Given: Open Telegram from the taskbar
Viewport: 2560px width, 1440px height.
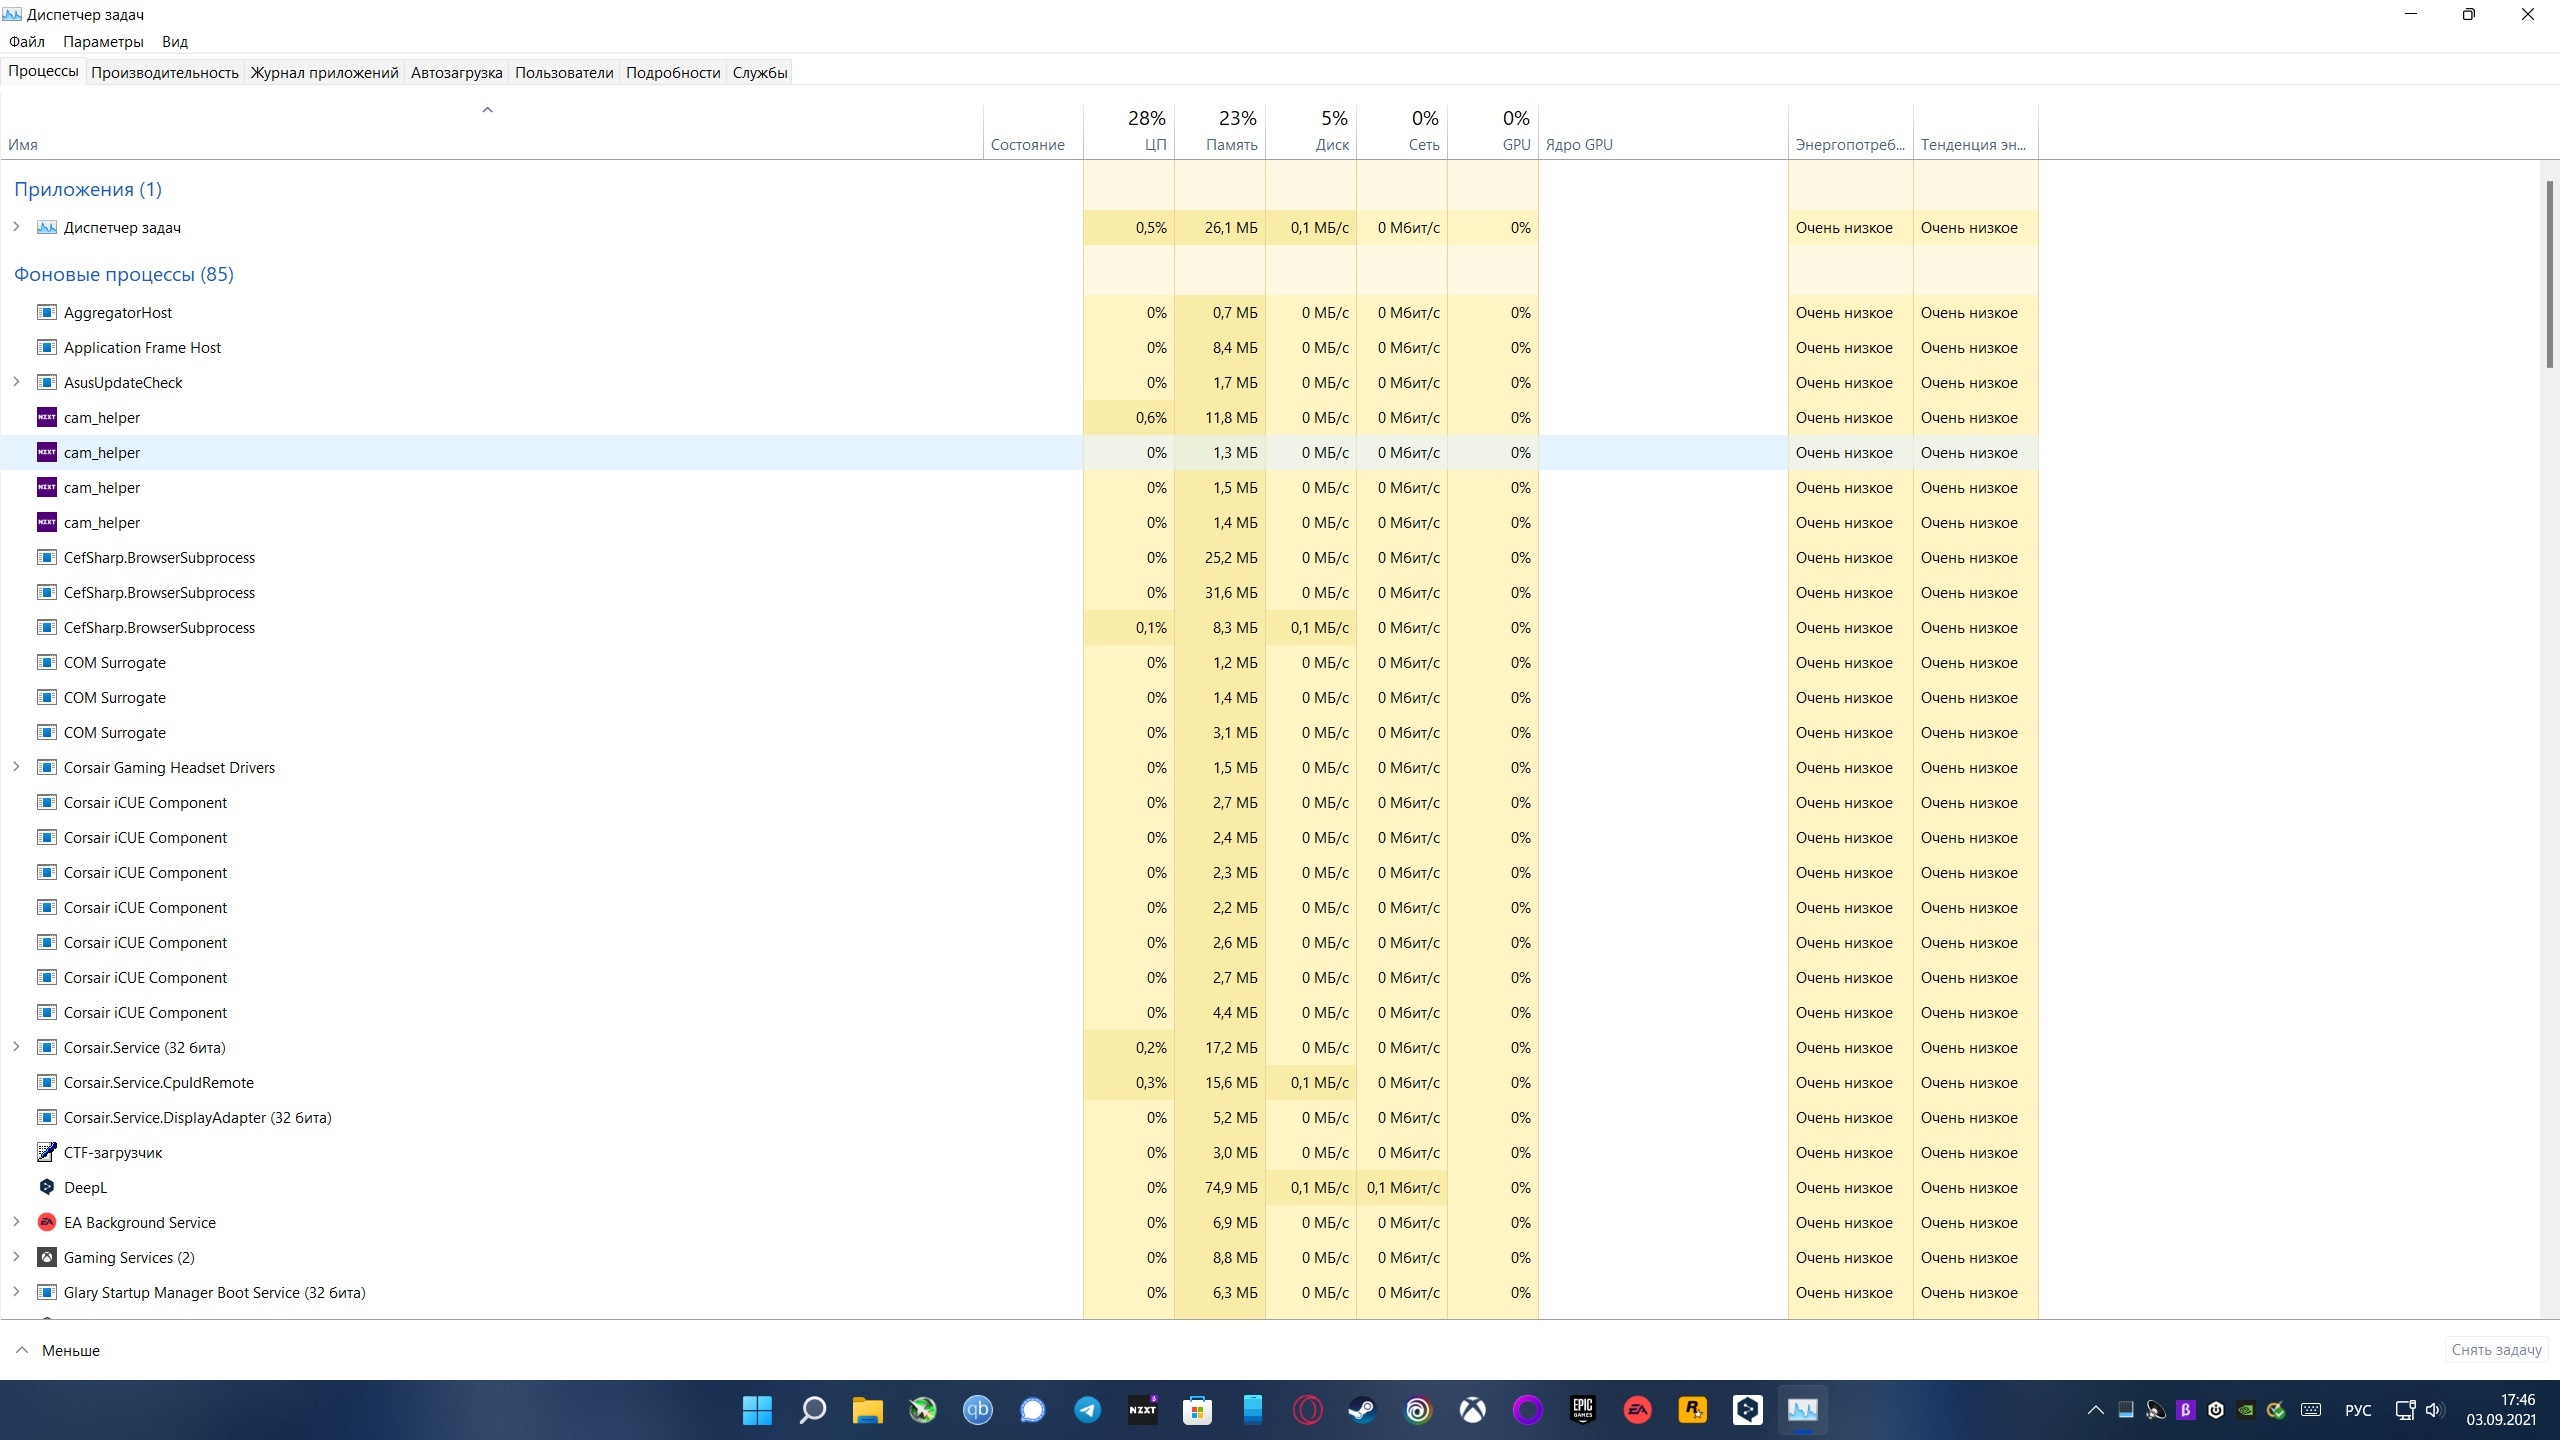Looking at the screenshot, I should (1087, 1410).
